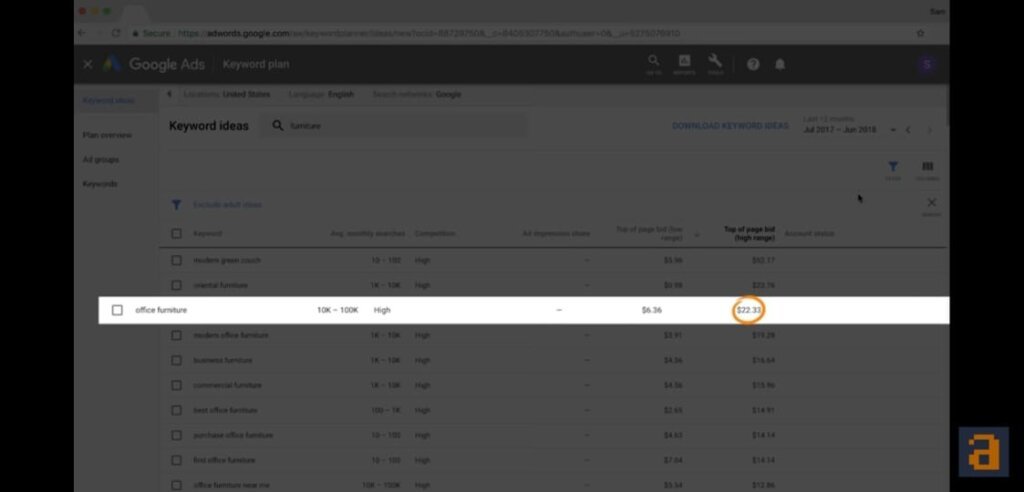1024x492 pixels.
Task: Check the box for the highlighted office furniture row
Action: 117,310
